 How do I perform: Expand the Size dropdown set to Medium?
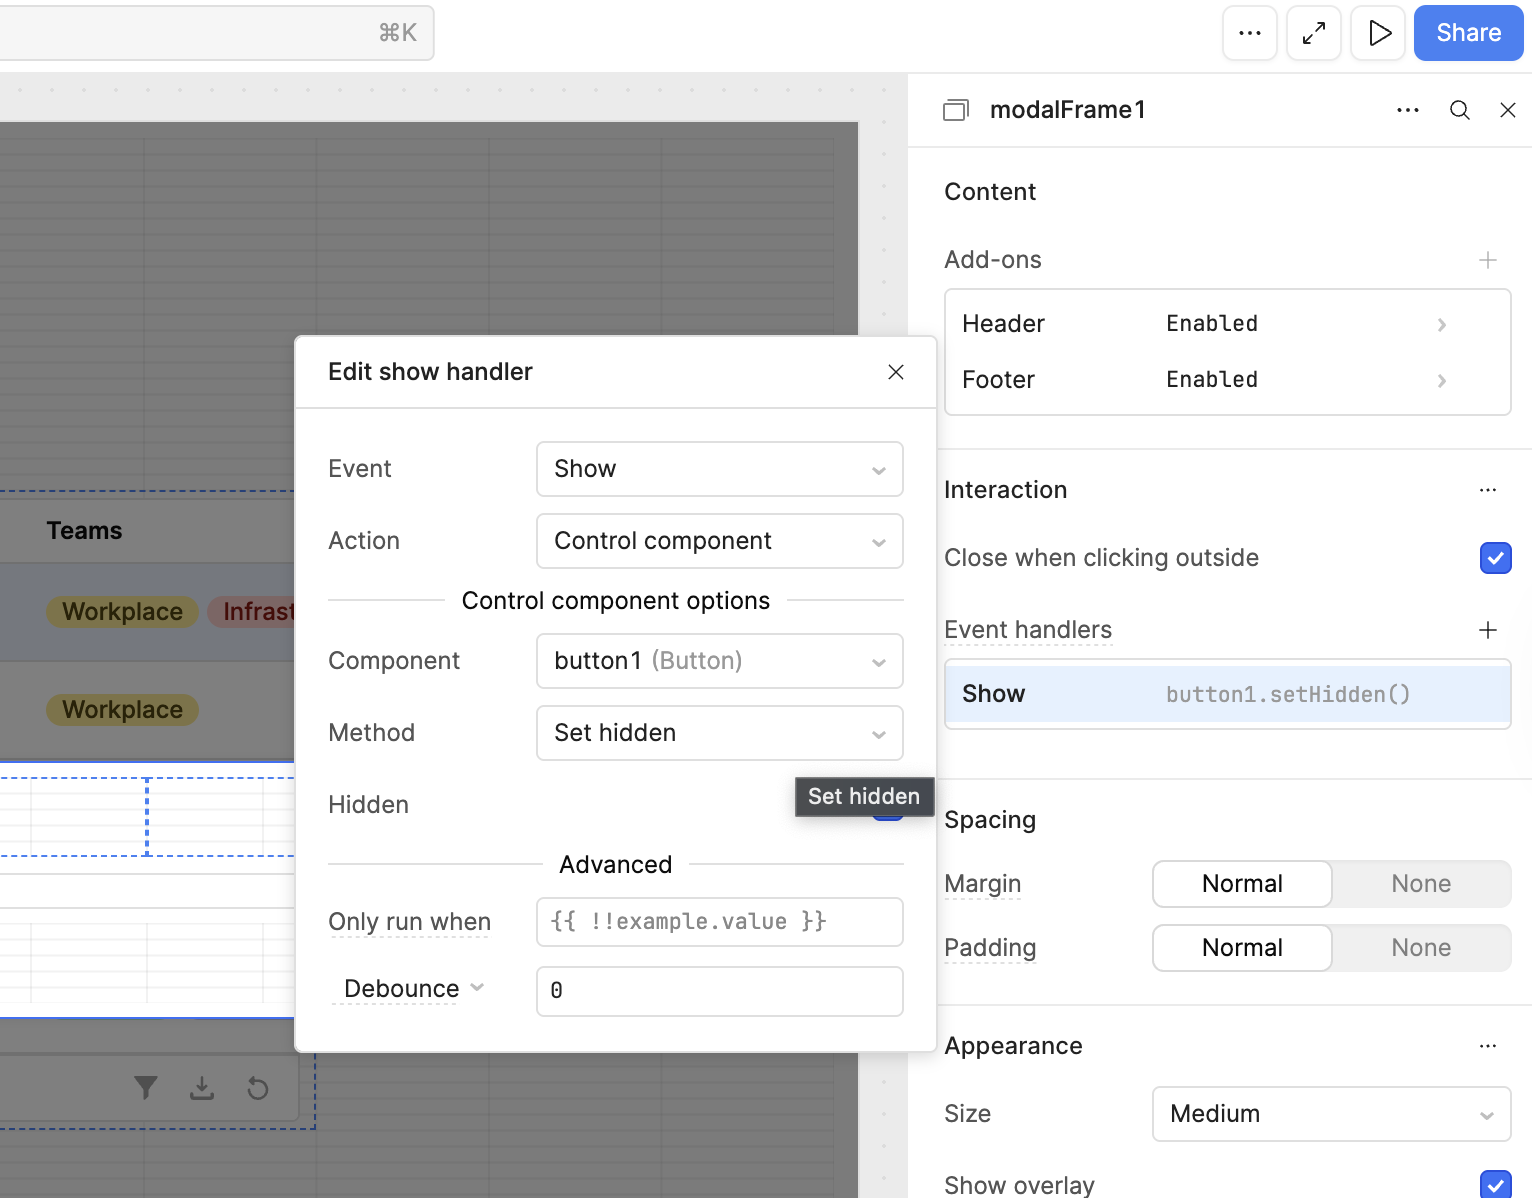click(1330, 1114)
